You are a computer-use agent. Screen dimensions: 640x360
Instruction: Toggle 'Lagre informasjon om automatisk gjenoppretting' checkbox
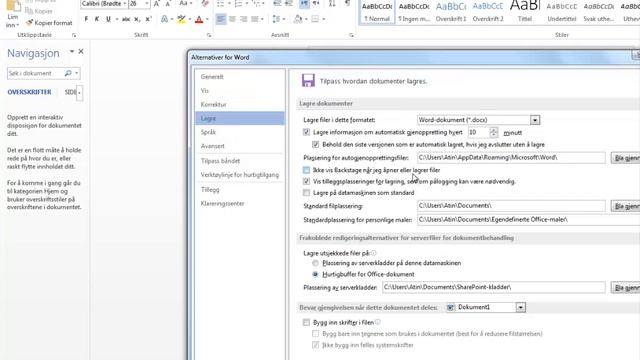306,132
